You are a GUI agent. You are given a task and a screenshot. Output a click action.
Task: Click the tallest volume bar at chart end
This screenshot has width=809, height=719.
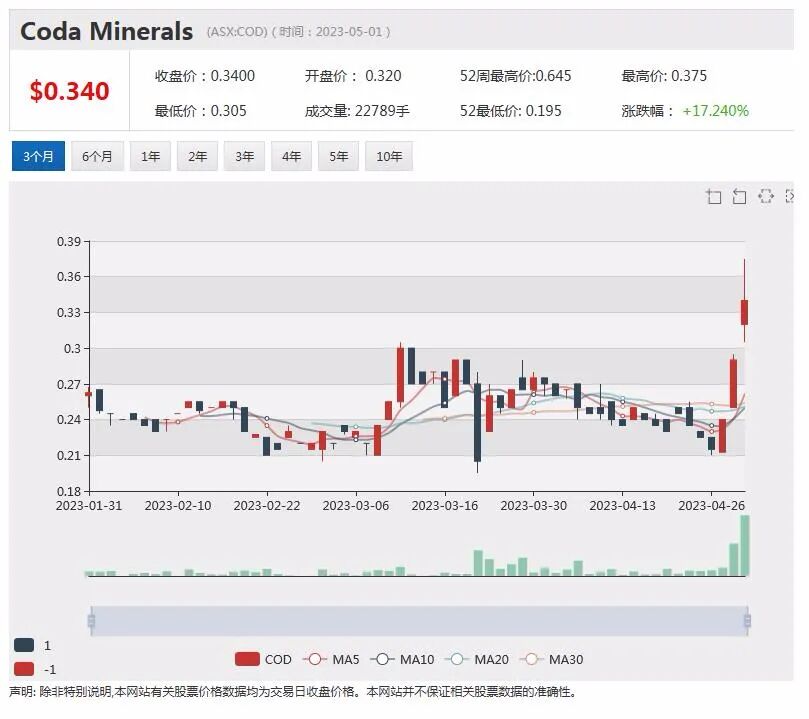tap(745, 546)
